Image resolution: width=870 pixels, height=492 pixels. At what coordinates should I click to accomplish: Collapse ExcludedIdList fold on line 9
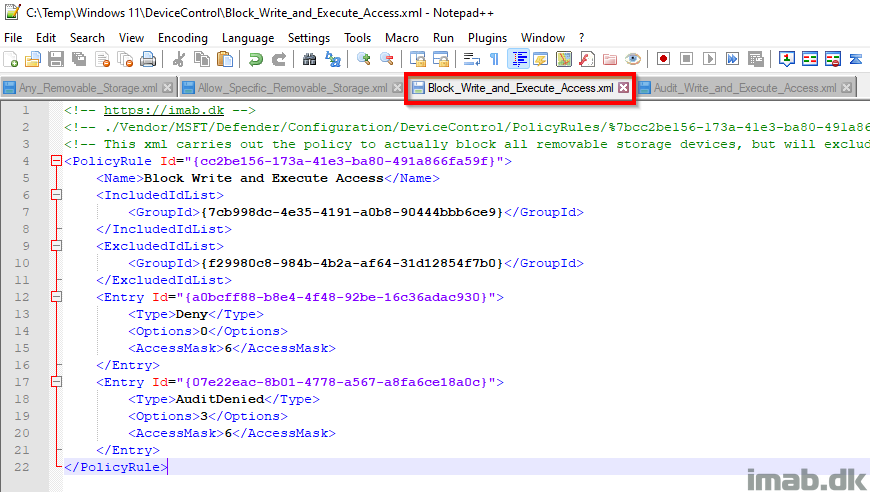[x=56, y=246]
